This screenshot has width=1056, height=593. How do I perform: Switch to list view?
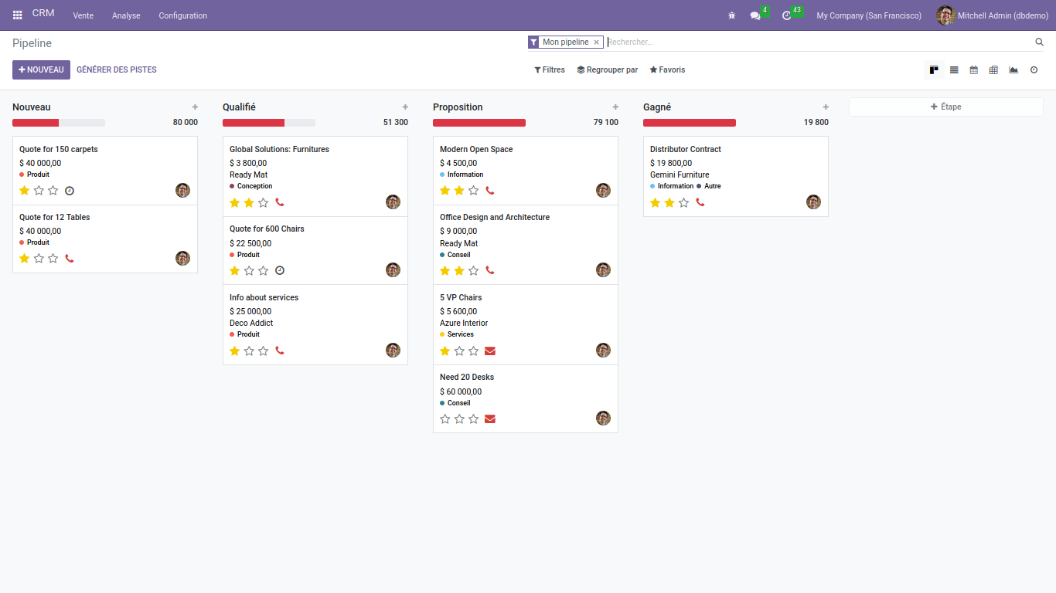(954, 70)
